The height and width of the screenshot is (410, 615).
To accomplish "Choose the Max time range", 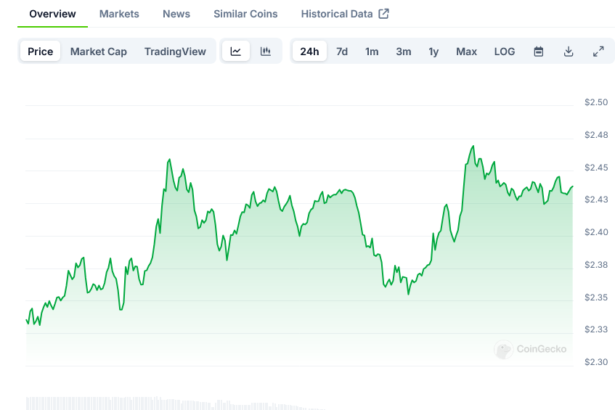I will point(466,52).
